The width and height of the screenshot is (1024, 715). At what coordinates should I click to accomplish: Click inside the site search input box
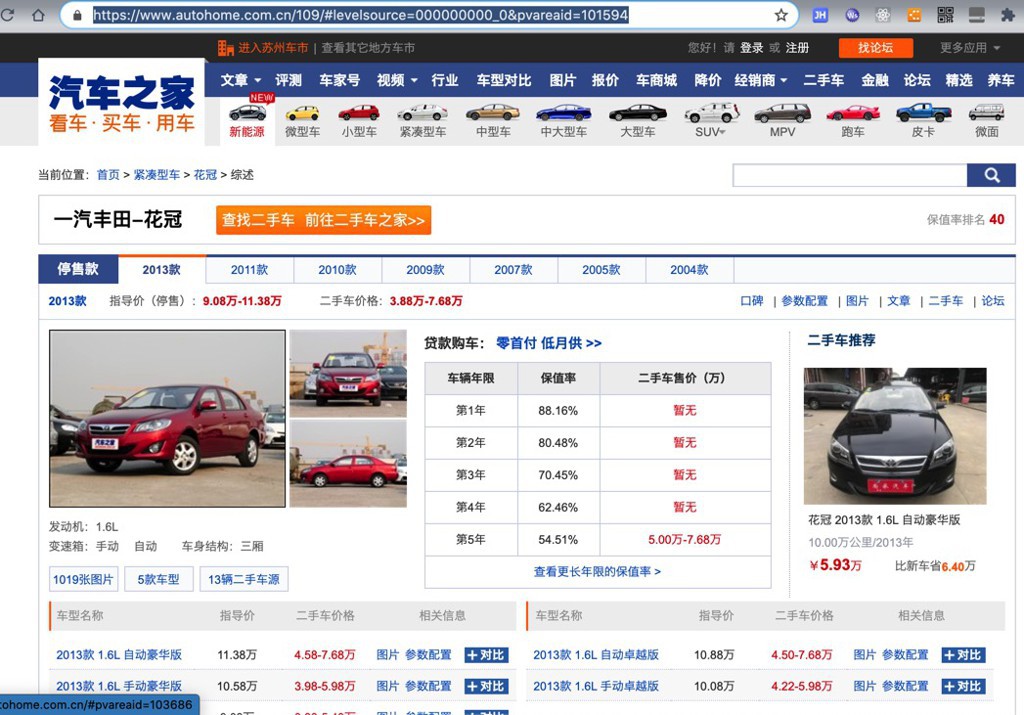tap(850, 175)
